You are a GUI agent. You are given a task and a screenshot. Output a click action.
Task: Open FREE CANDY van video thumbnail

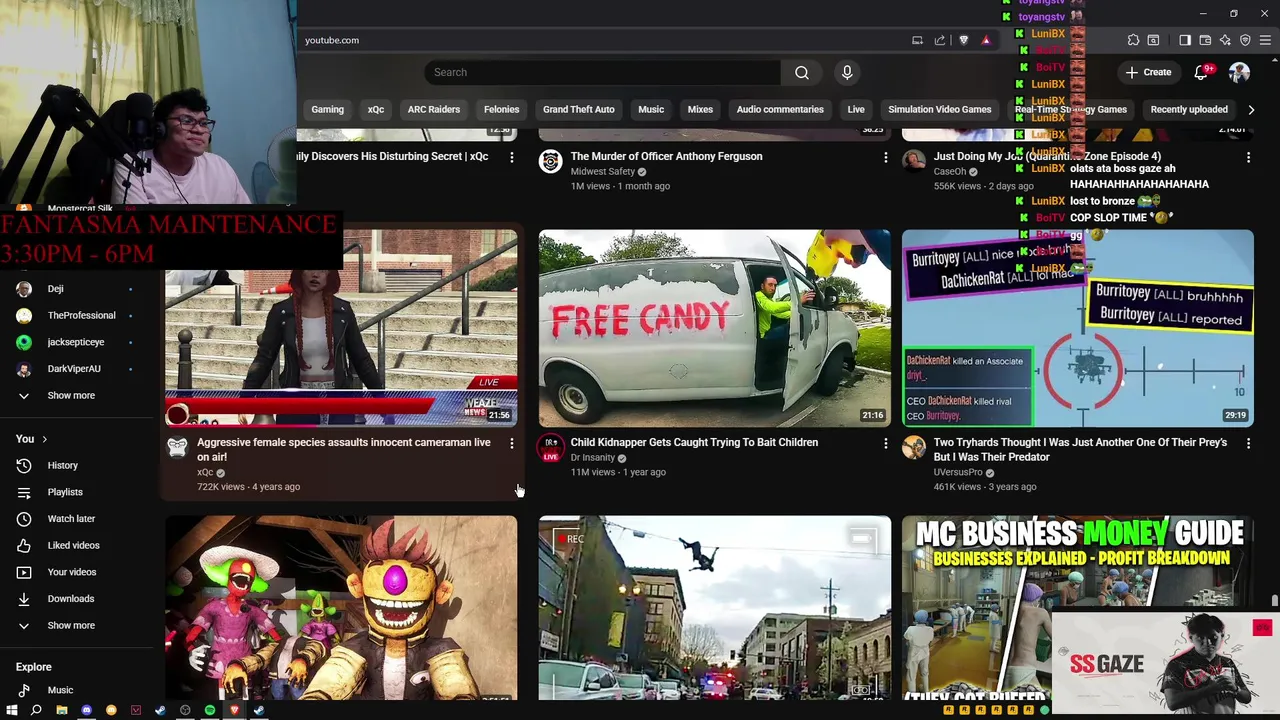tap(715, 328)
